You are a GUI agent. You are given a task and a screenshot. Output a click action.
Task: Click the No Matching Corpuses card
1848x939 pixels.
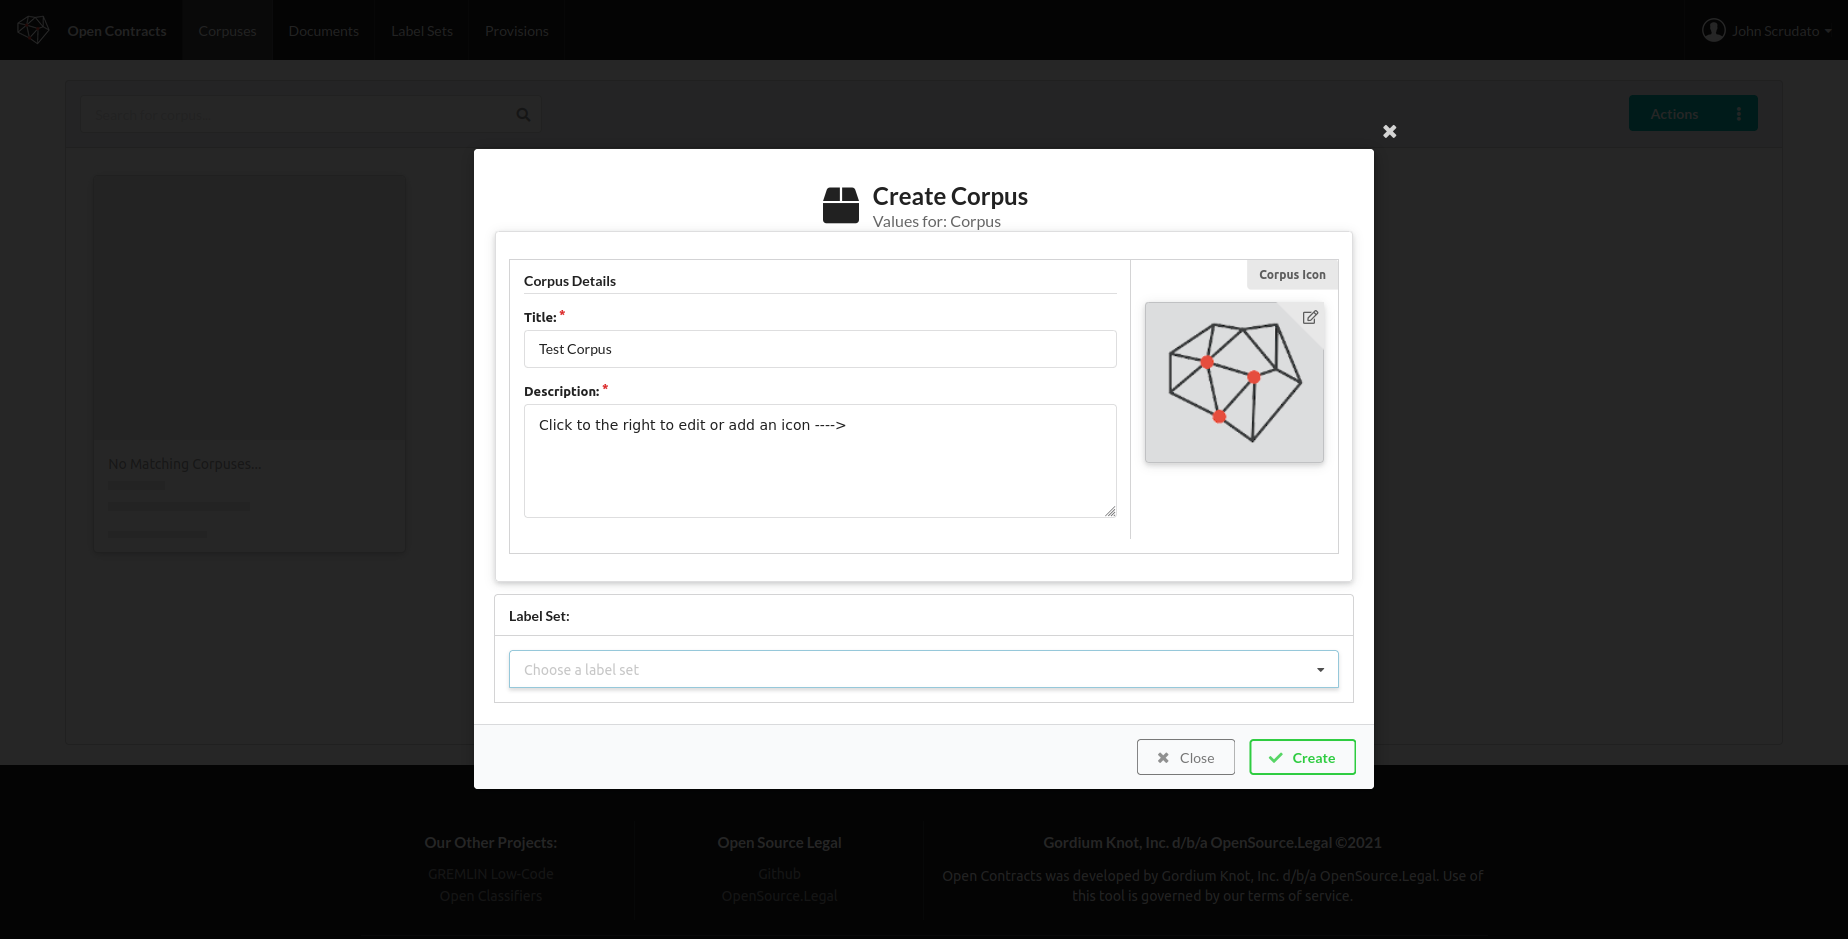250,364
